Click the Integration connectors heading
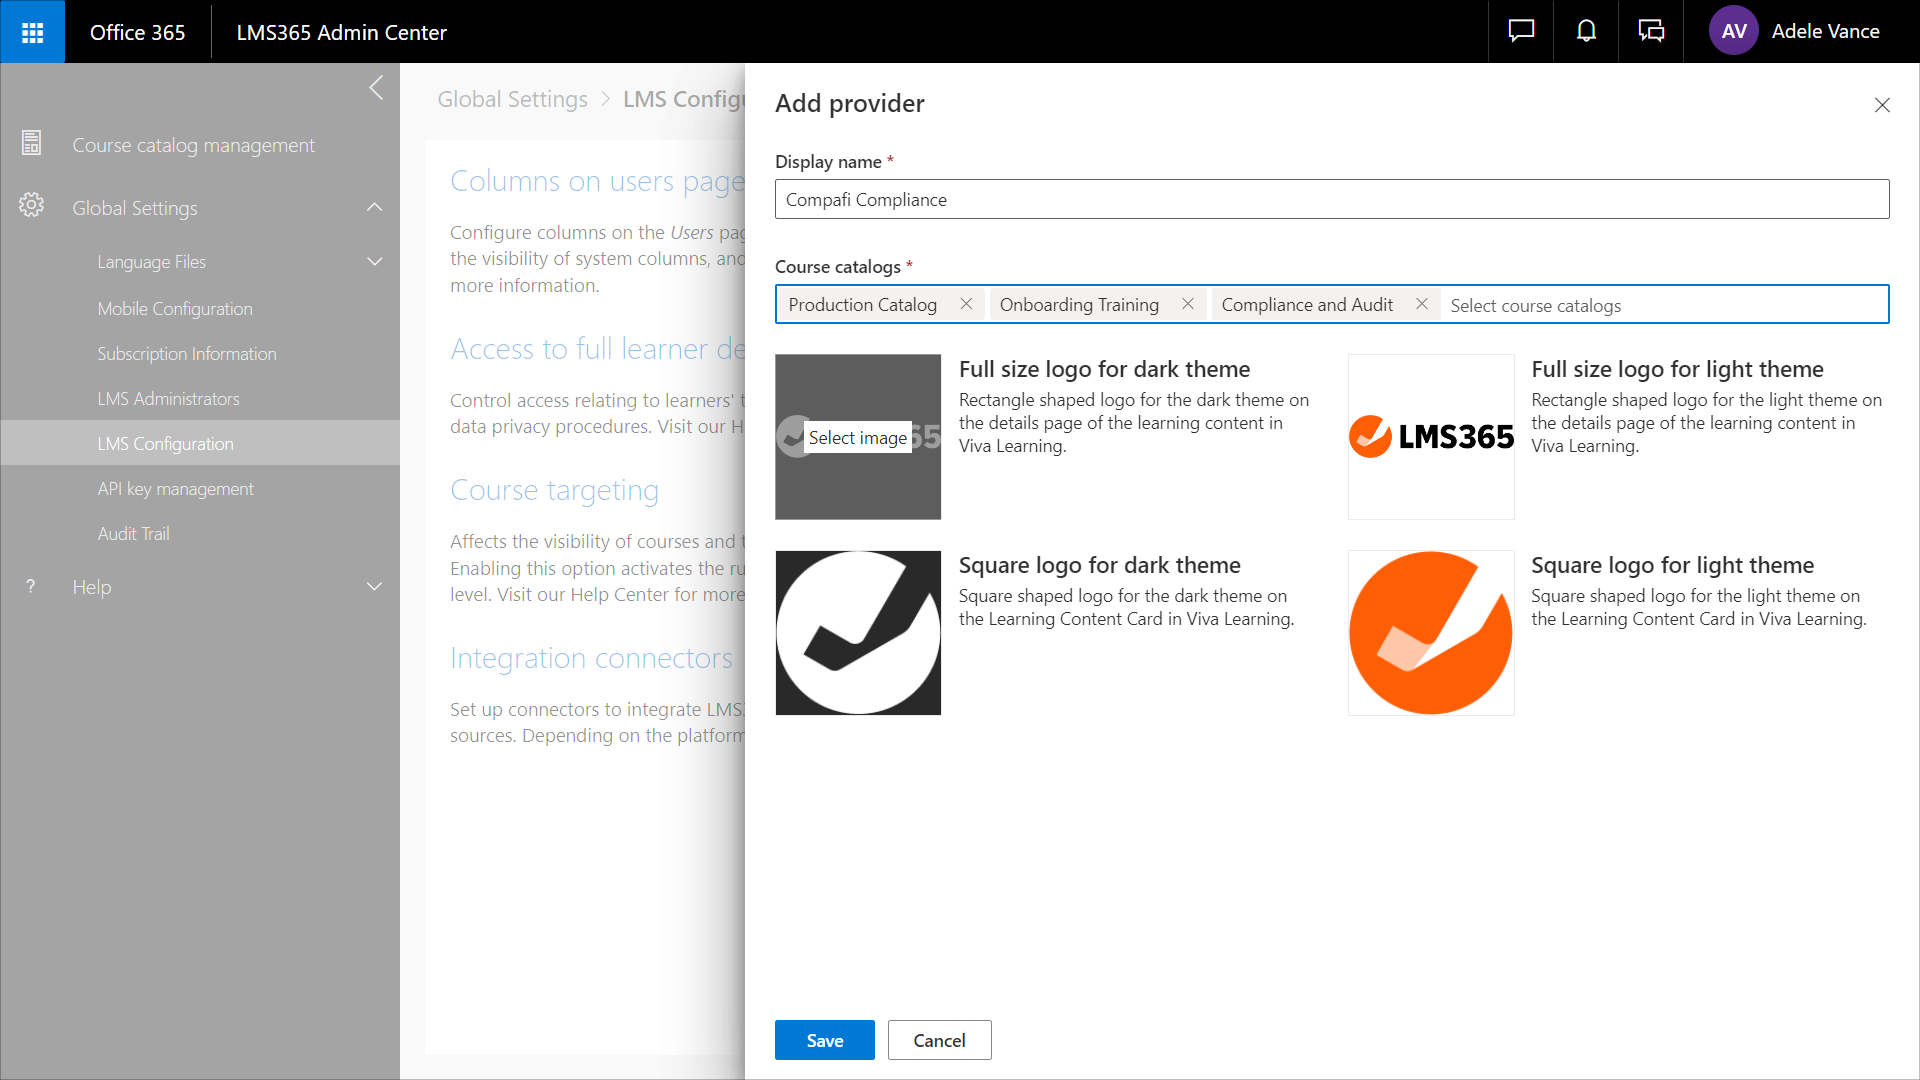Image resolution: width=1920 pixels, height=1080 pixels. point(591,658)
